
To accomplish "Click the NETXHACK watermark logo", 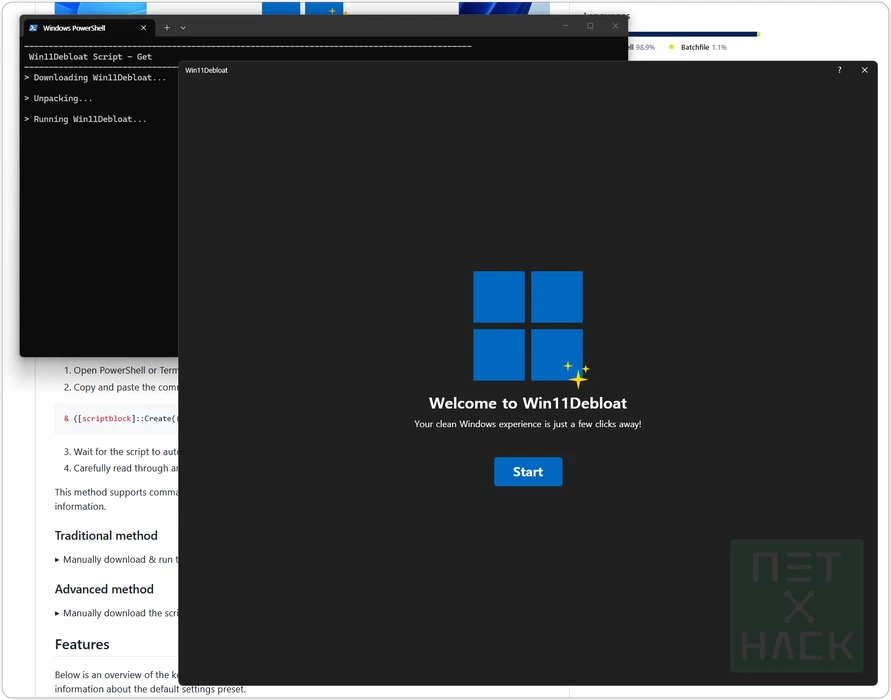I will [796, 605].
